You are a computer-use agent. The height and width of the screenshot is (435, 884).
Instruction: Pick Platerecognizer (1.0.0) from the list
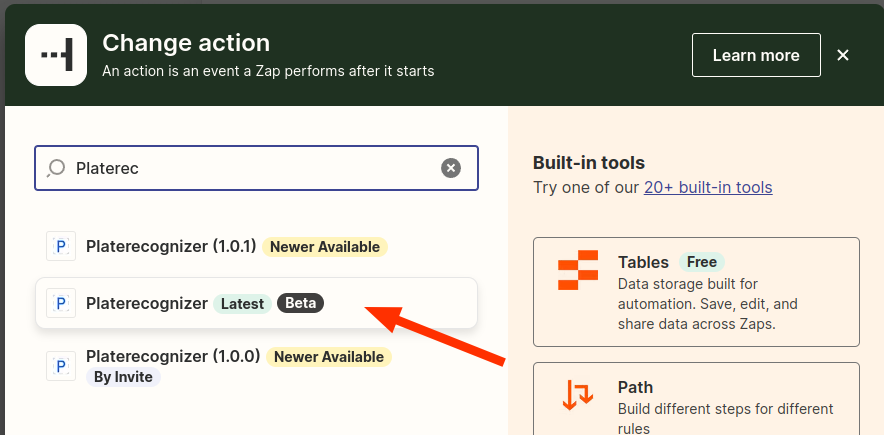click(173, 356)
